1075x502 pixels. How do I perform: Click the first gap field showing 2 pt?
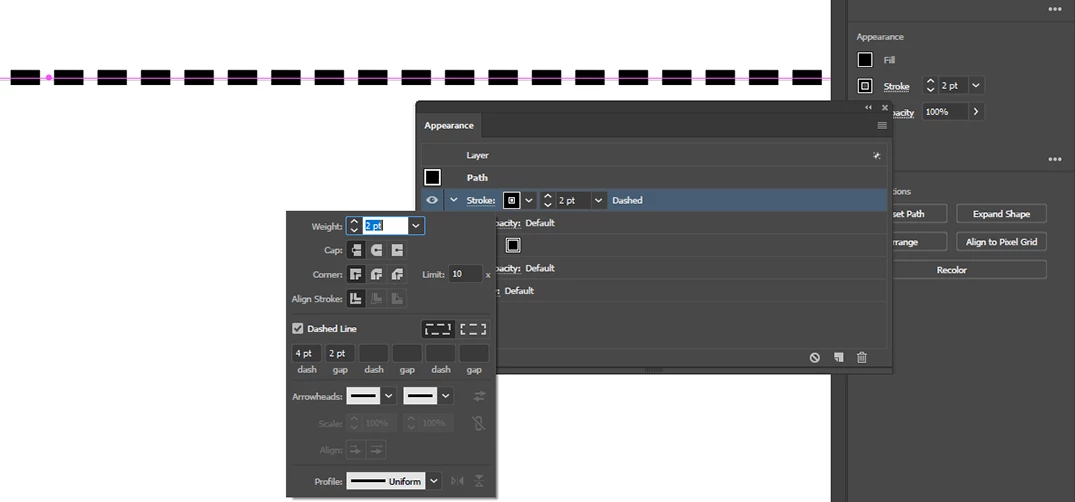(x=340, y=354)
